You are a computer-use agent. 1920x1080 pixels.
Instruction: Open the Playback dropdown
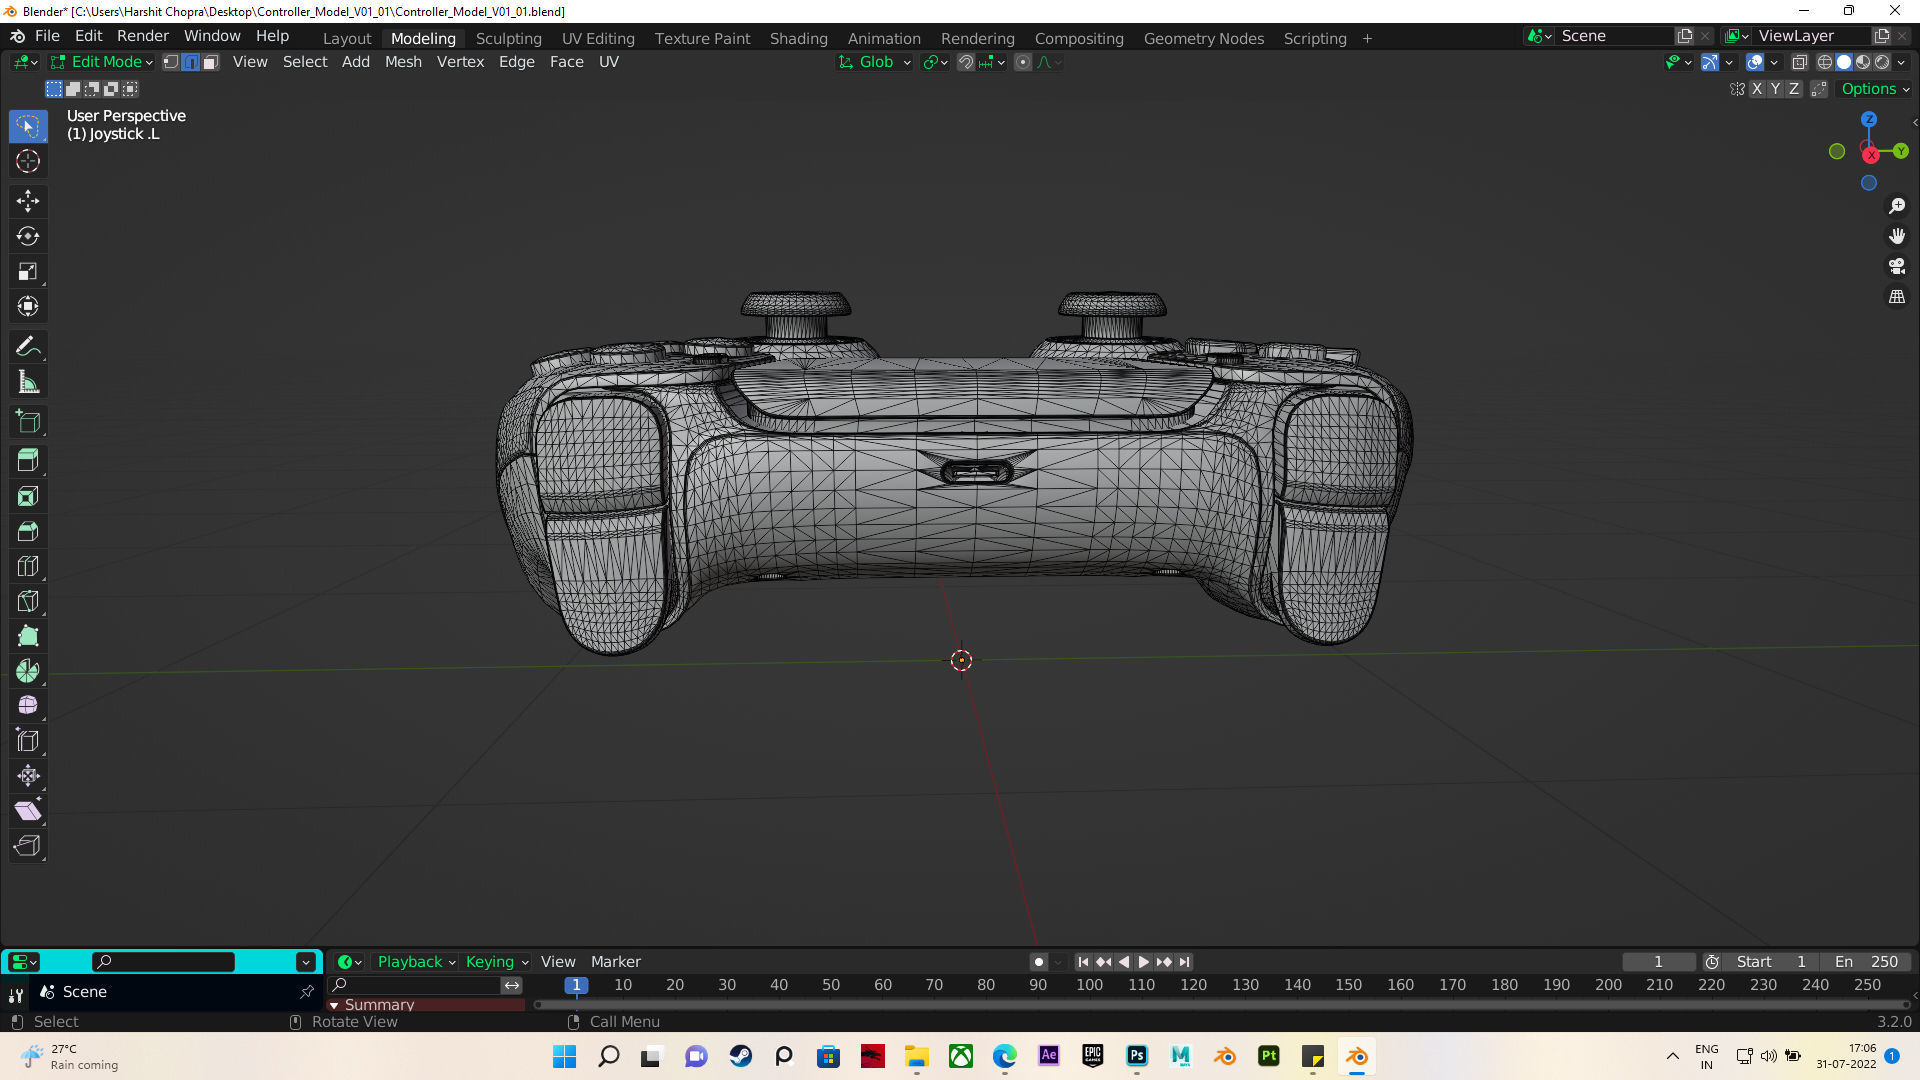[x=416, y=962]
